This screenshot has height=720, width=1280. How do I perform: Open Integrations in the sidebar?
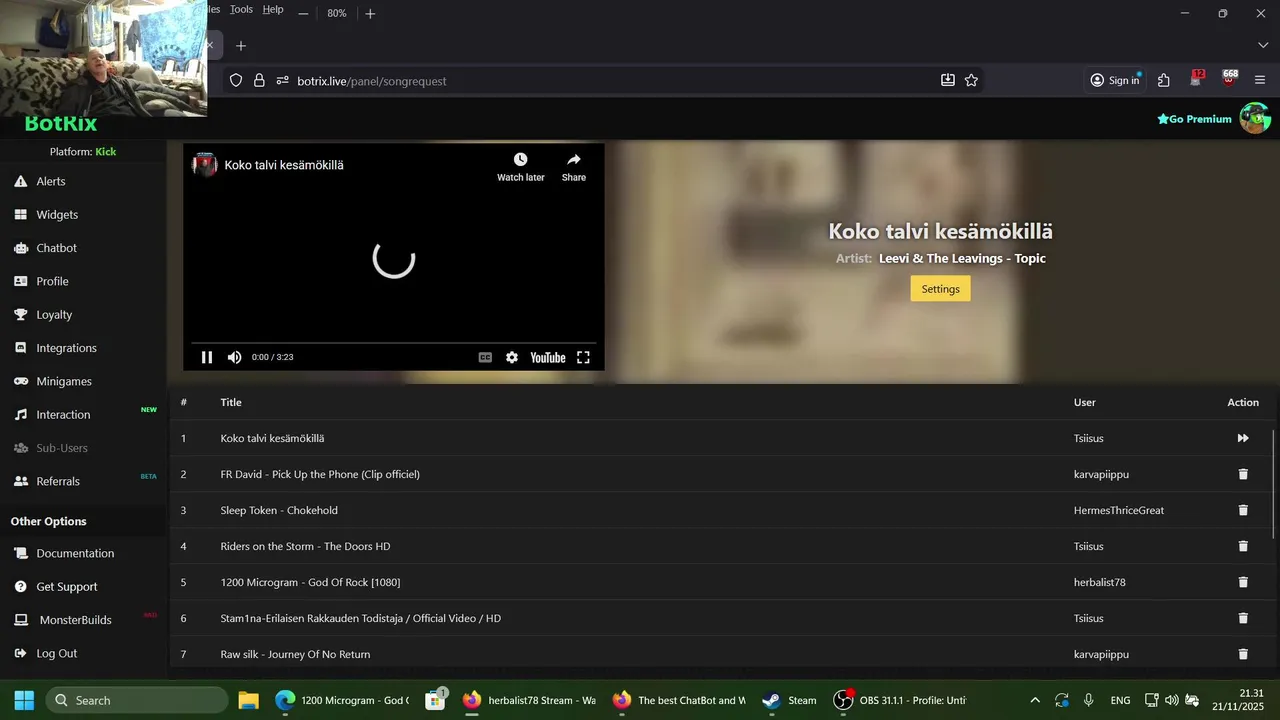(66, 348)
